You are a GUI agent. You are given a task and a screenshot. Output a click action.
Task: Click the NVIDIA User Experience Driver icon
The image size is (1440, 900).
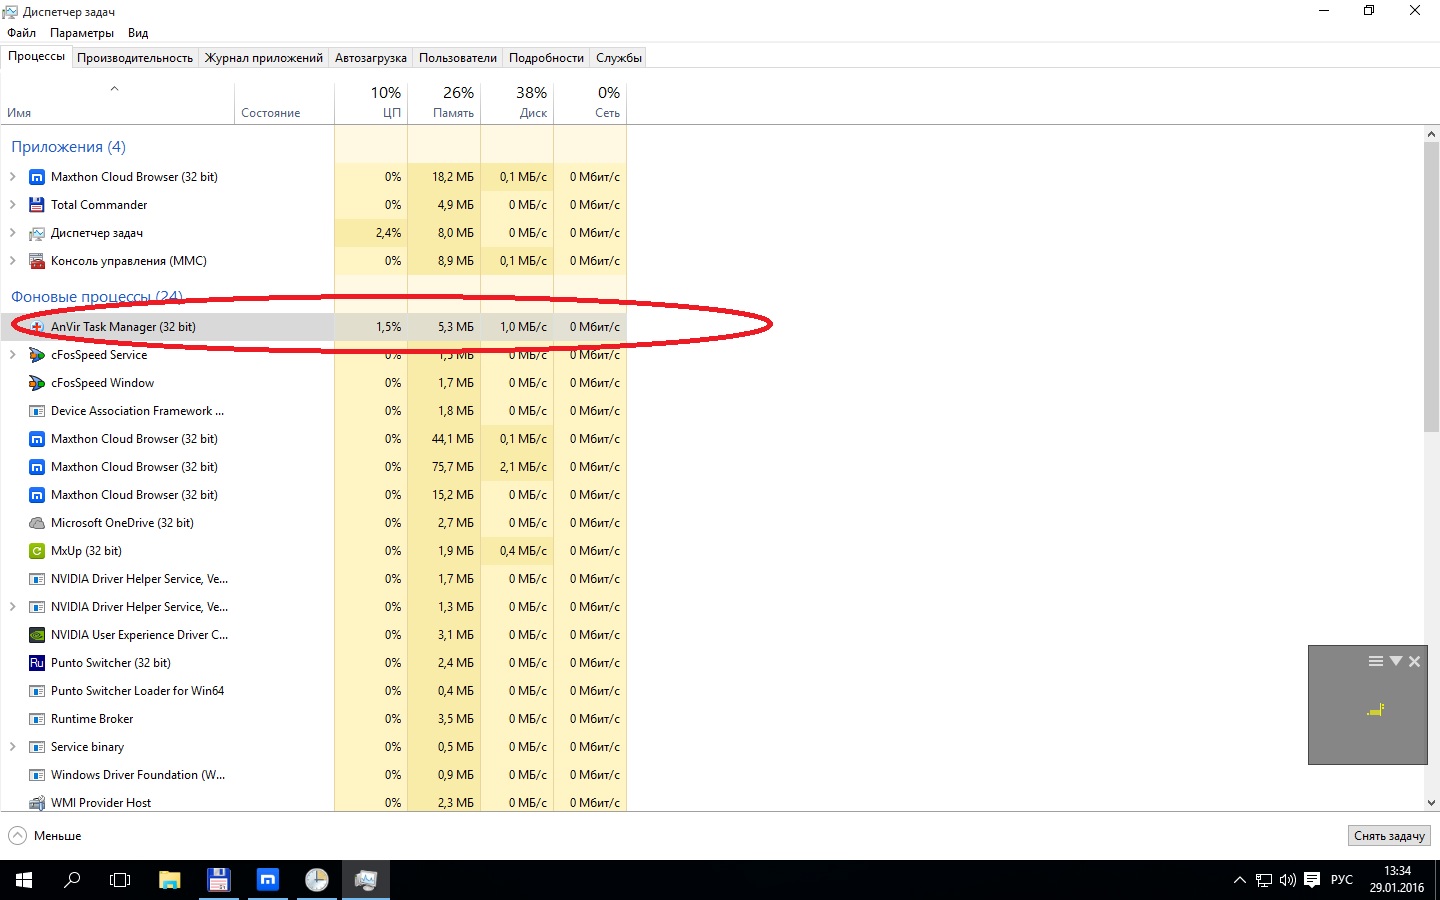click(37, 635)
